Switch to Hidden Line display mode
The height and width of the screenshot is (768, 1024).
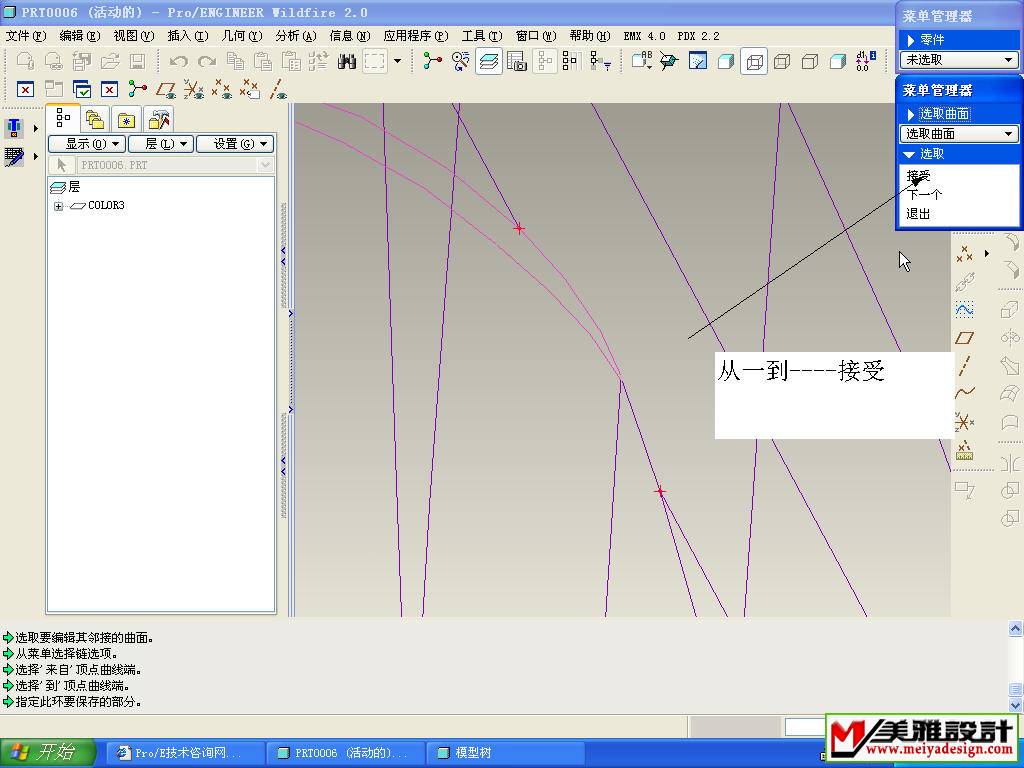click(782, 61)
